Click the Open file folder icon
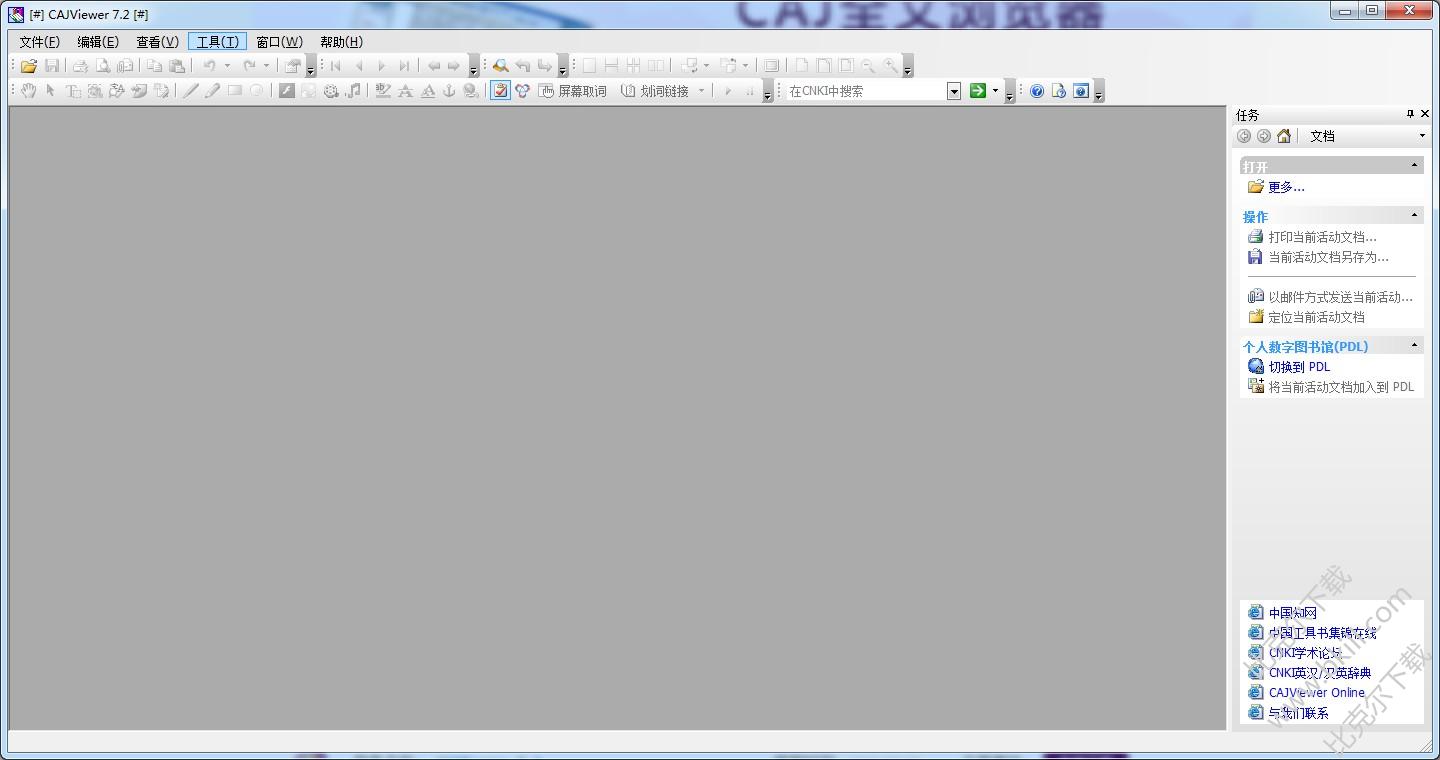 click(x=28, y=66)
